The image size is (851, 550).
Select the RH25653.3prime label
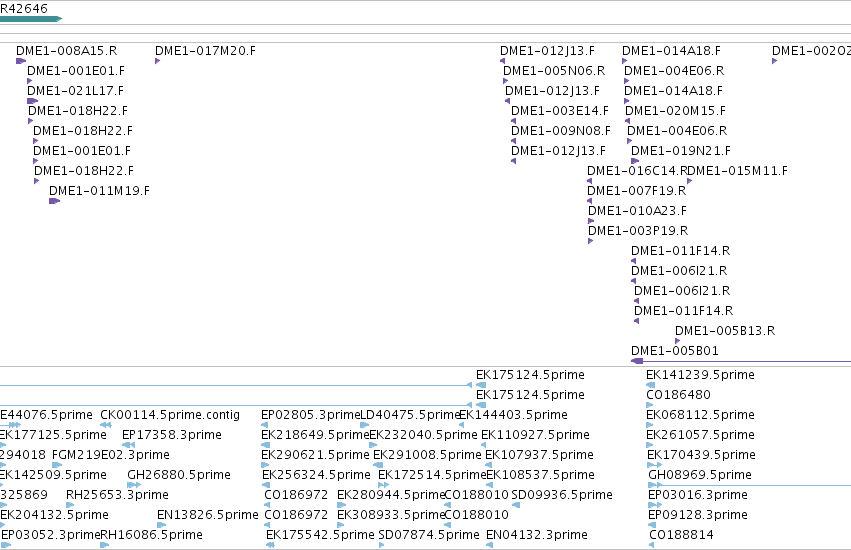(117, 496)
